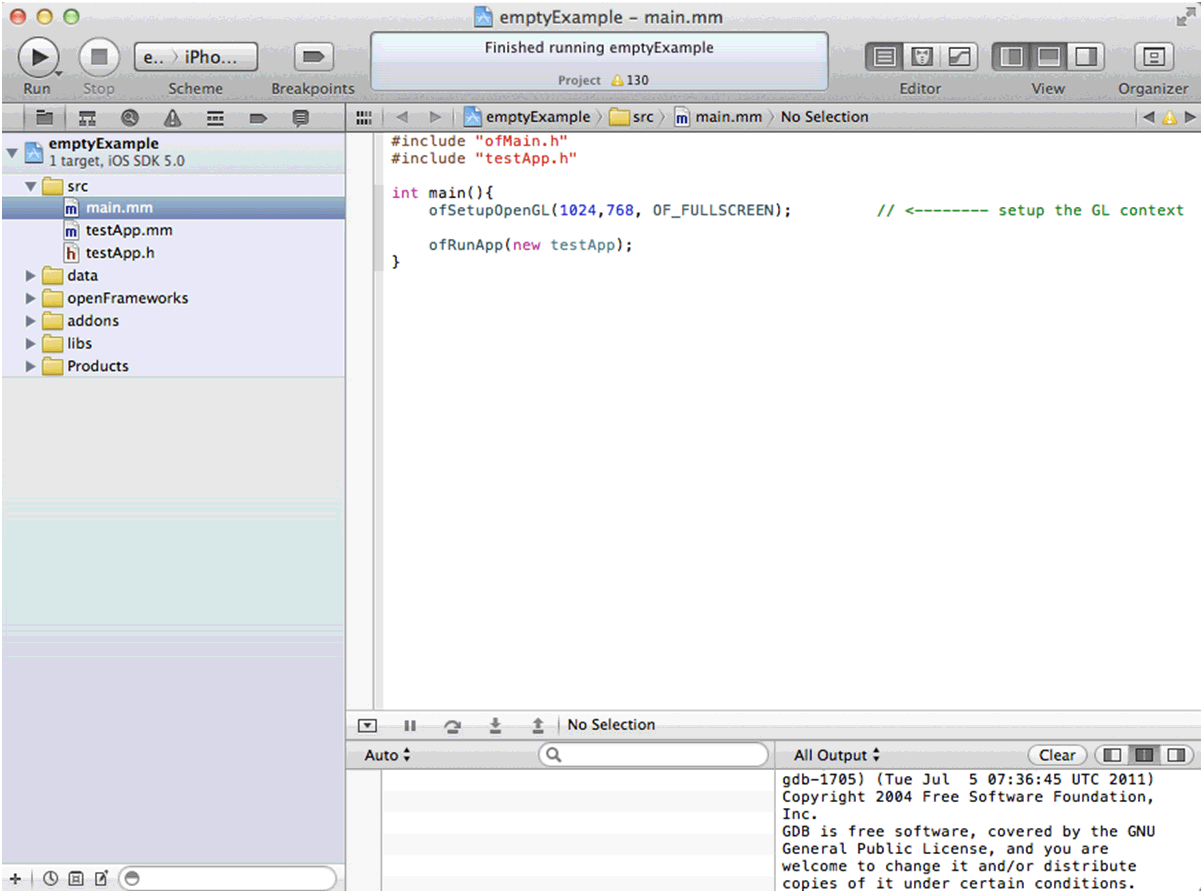Click the Run button in toolbar
This screenshot has width=1203, height=893.
tap(37, 57)
